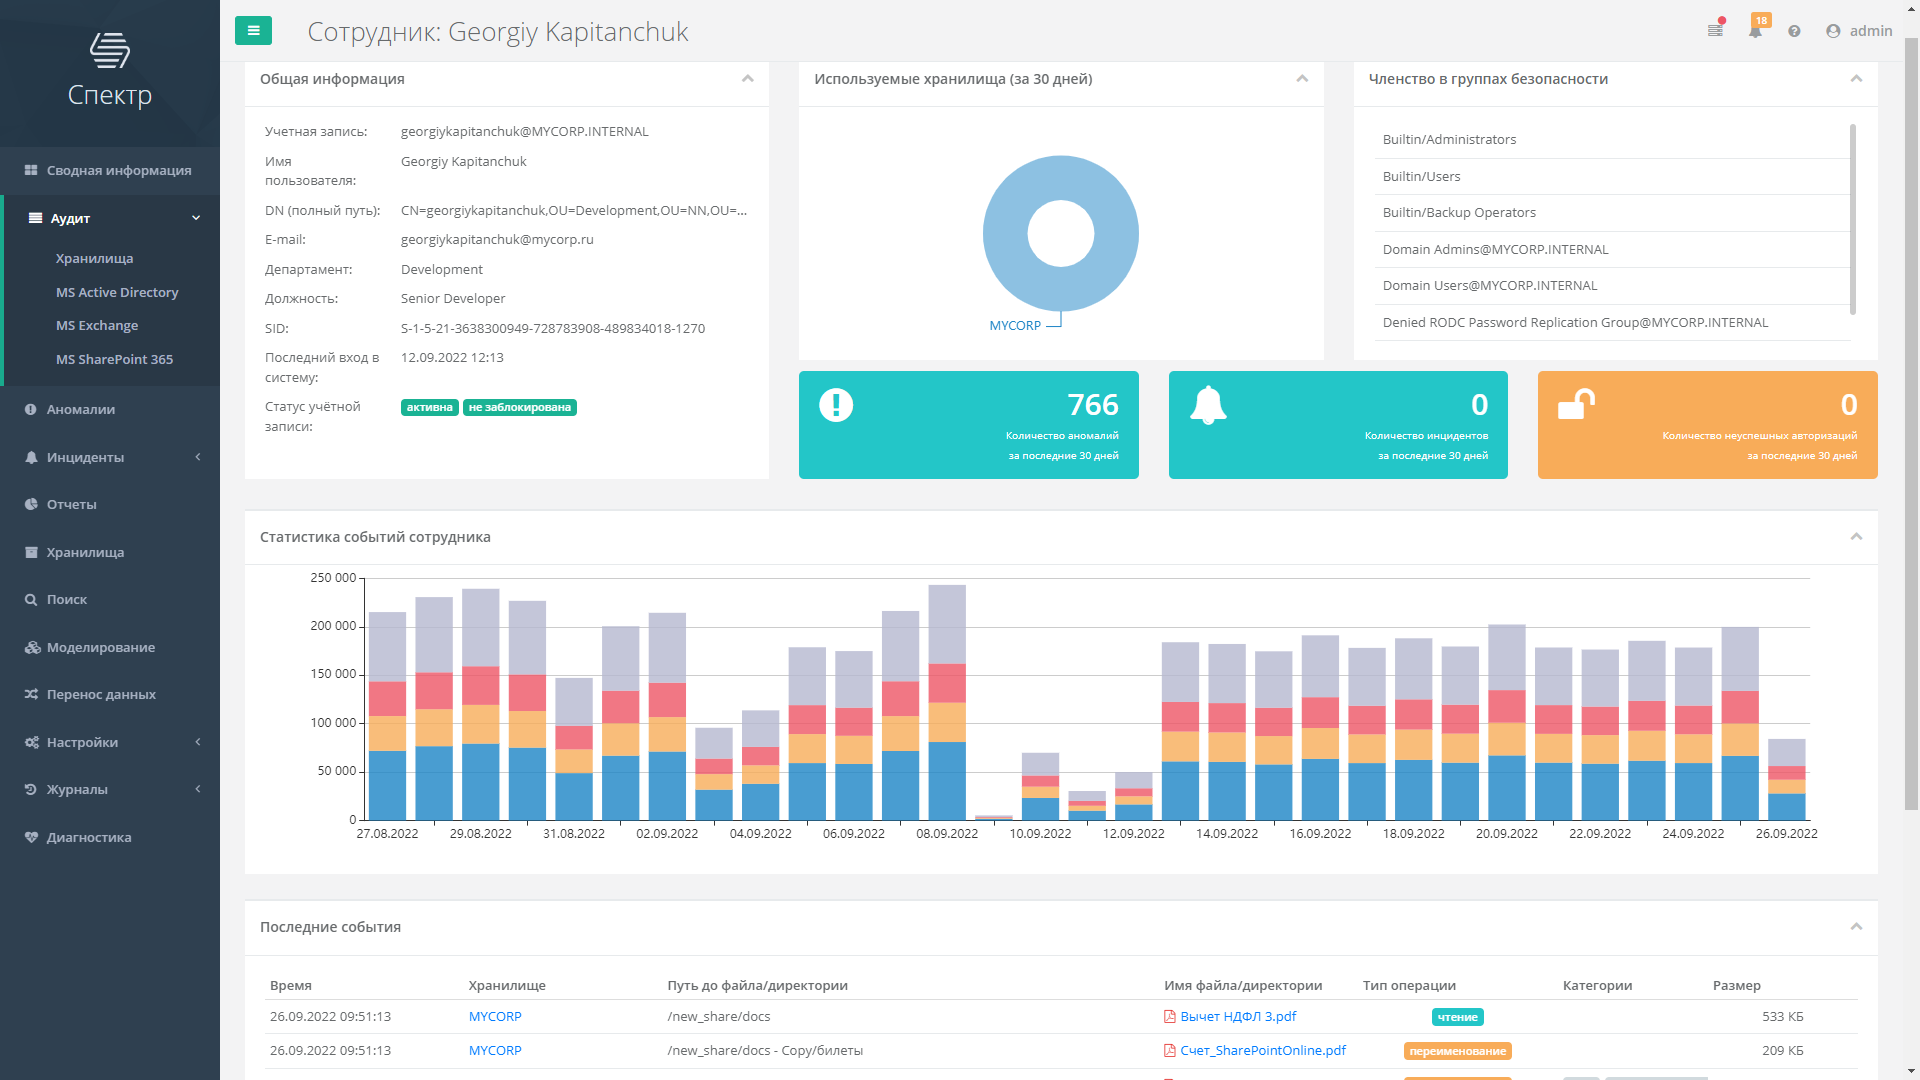The image size is (1920, 1080).
Task: Click the unlocked padlock icon on the orange card
Action: (x=1576, y=404)
